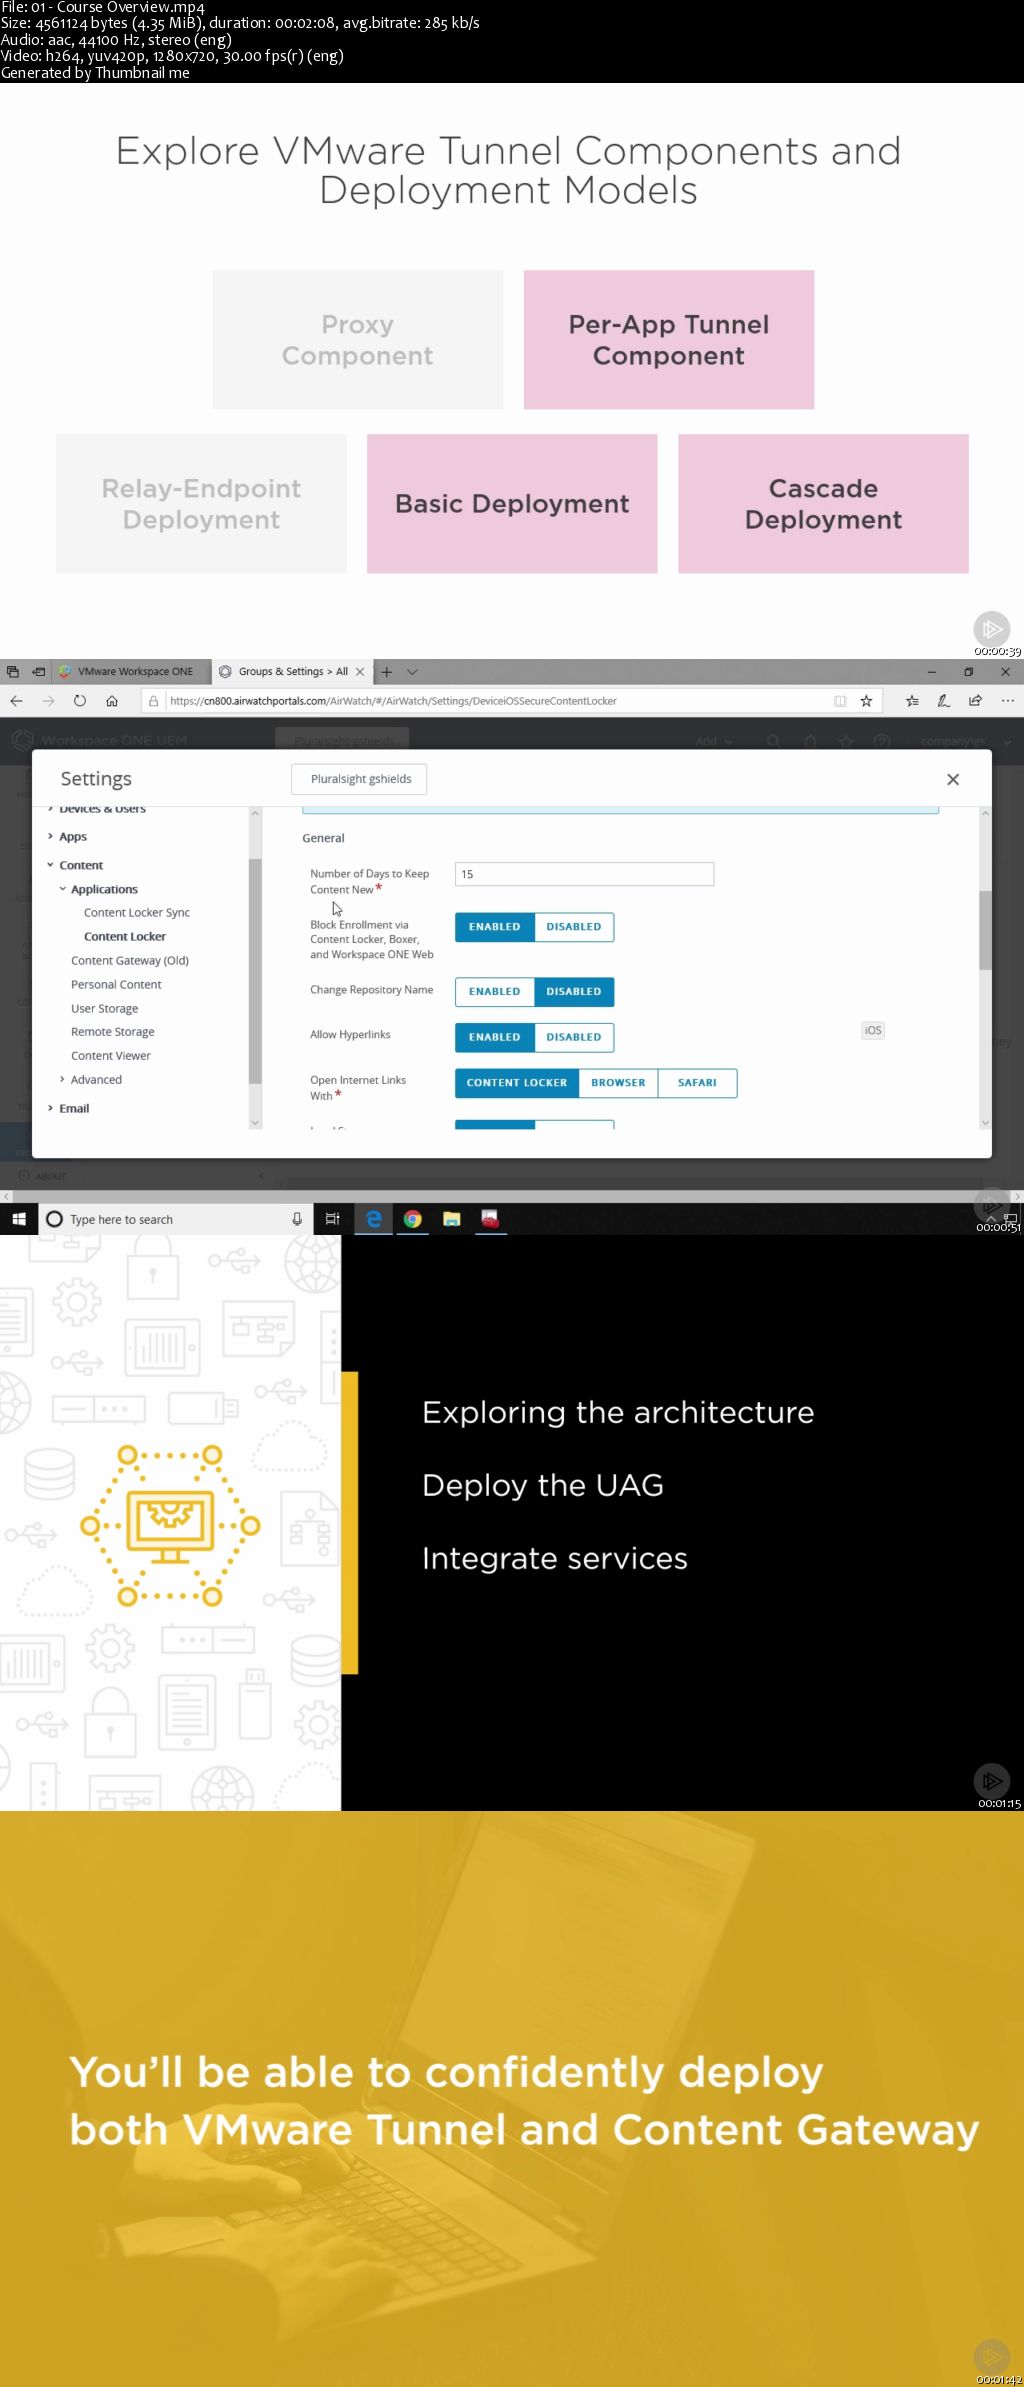Open the Windows Start menu
This screenshot has width=1024, height=2387.
19,1219
